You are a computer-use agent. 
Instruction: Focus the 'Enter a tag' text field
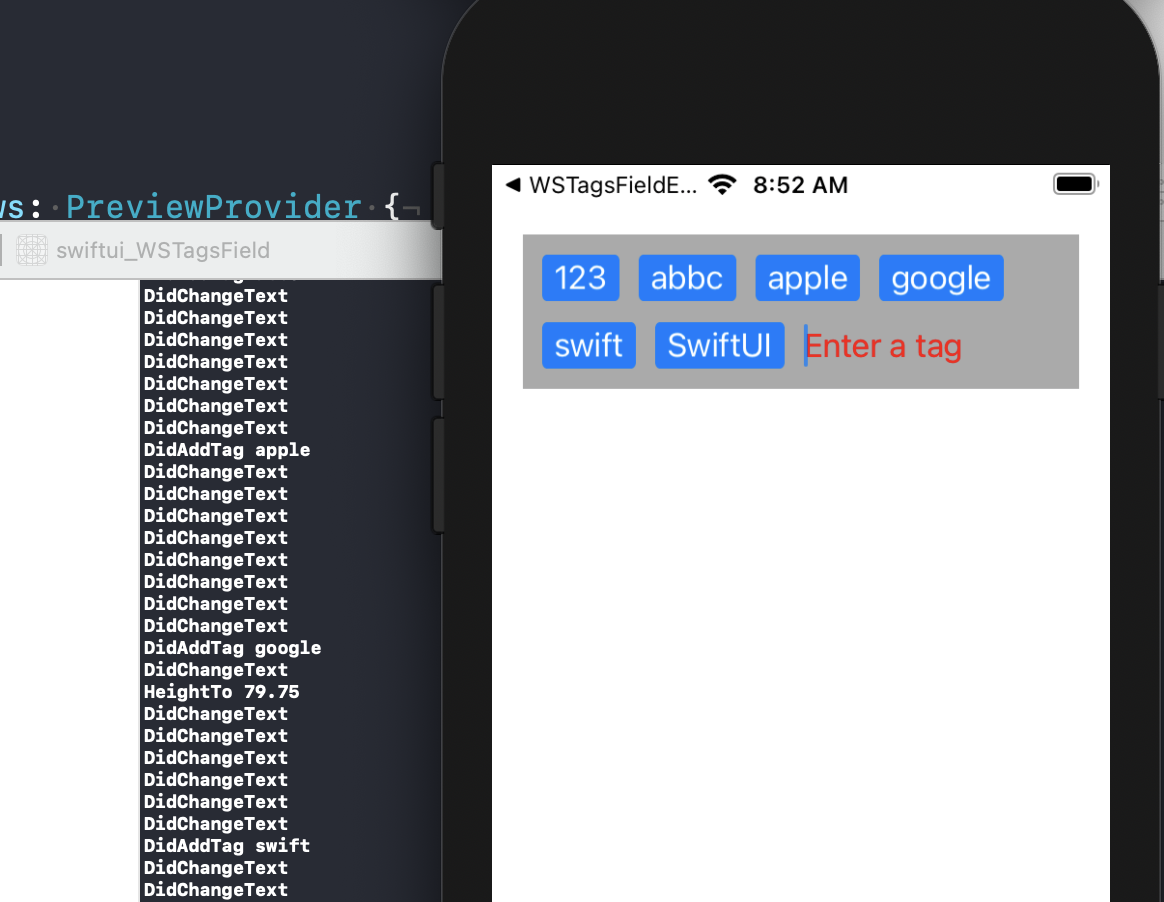[x=883, y=346]
